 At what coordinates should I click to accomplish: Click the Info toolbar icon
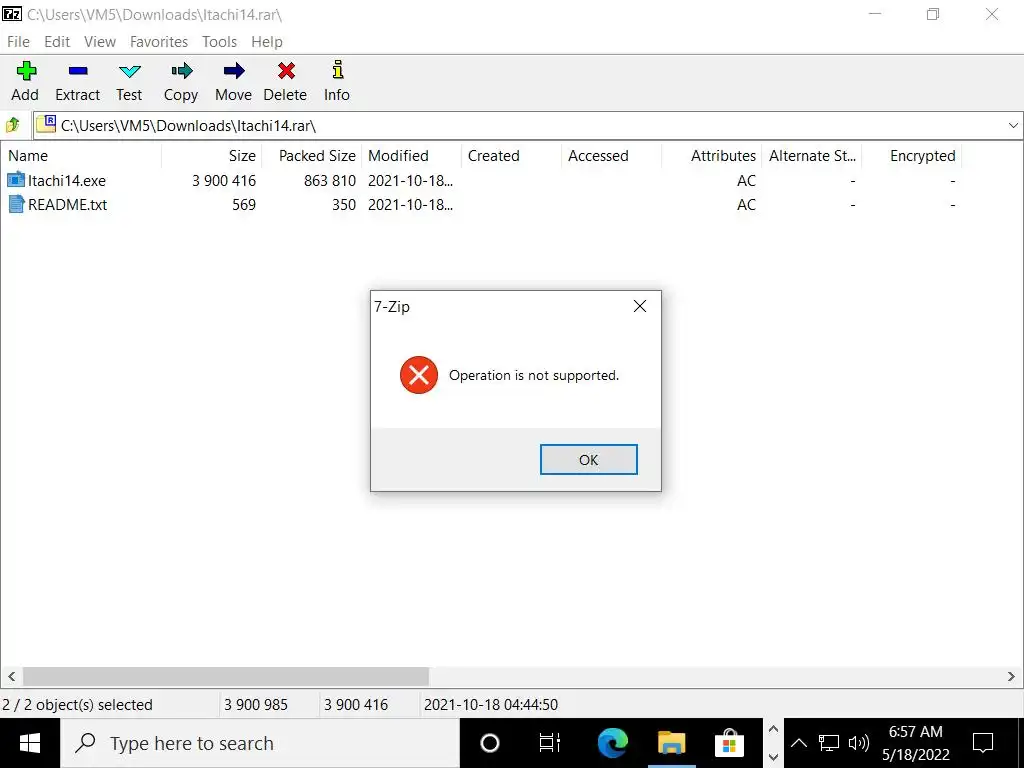tap(338, 70)
